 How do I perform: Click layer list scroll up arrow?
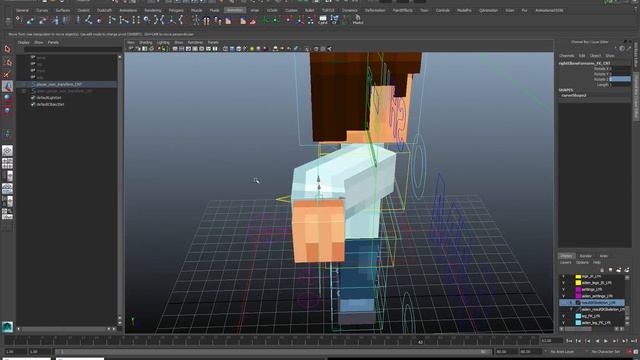click(627, 278)
